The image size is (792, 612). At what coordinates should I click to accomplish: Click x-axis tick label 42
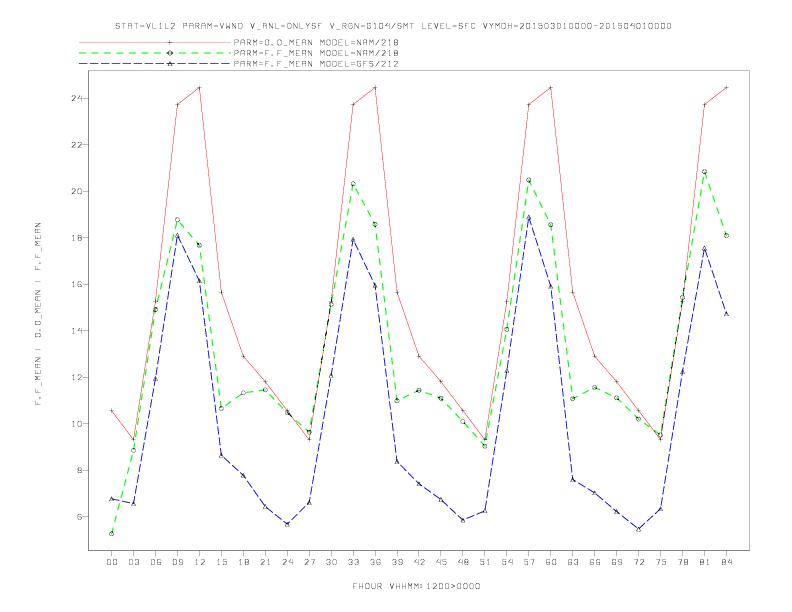pos(419,562)
